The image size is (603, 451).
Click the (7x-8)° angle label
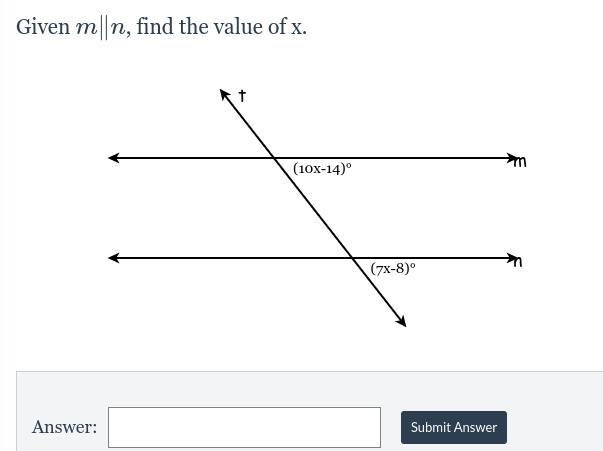click(x=393, y=268)
